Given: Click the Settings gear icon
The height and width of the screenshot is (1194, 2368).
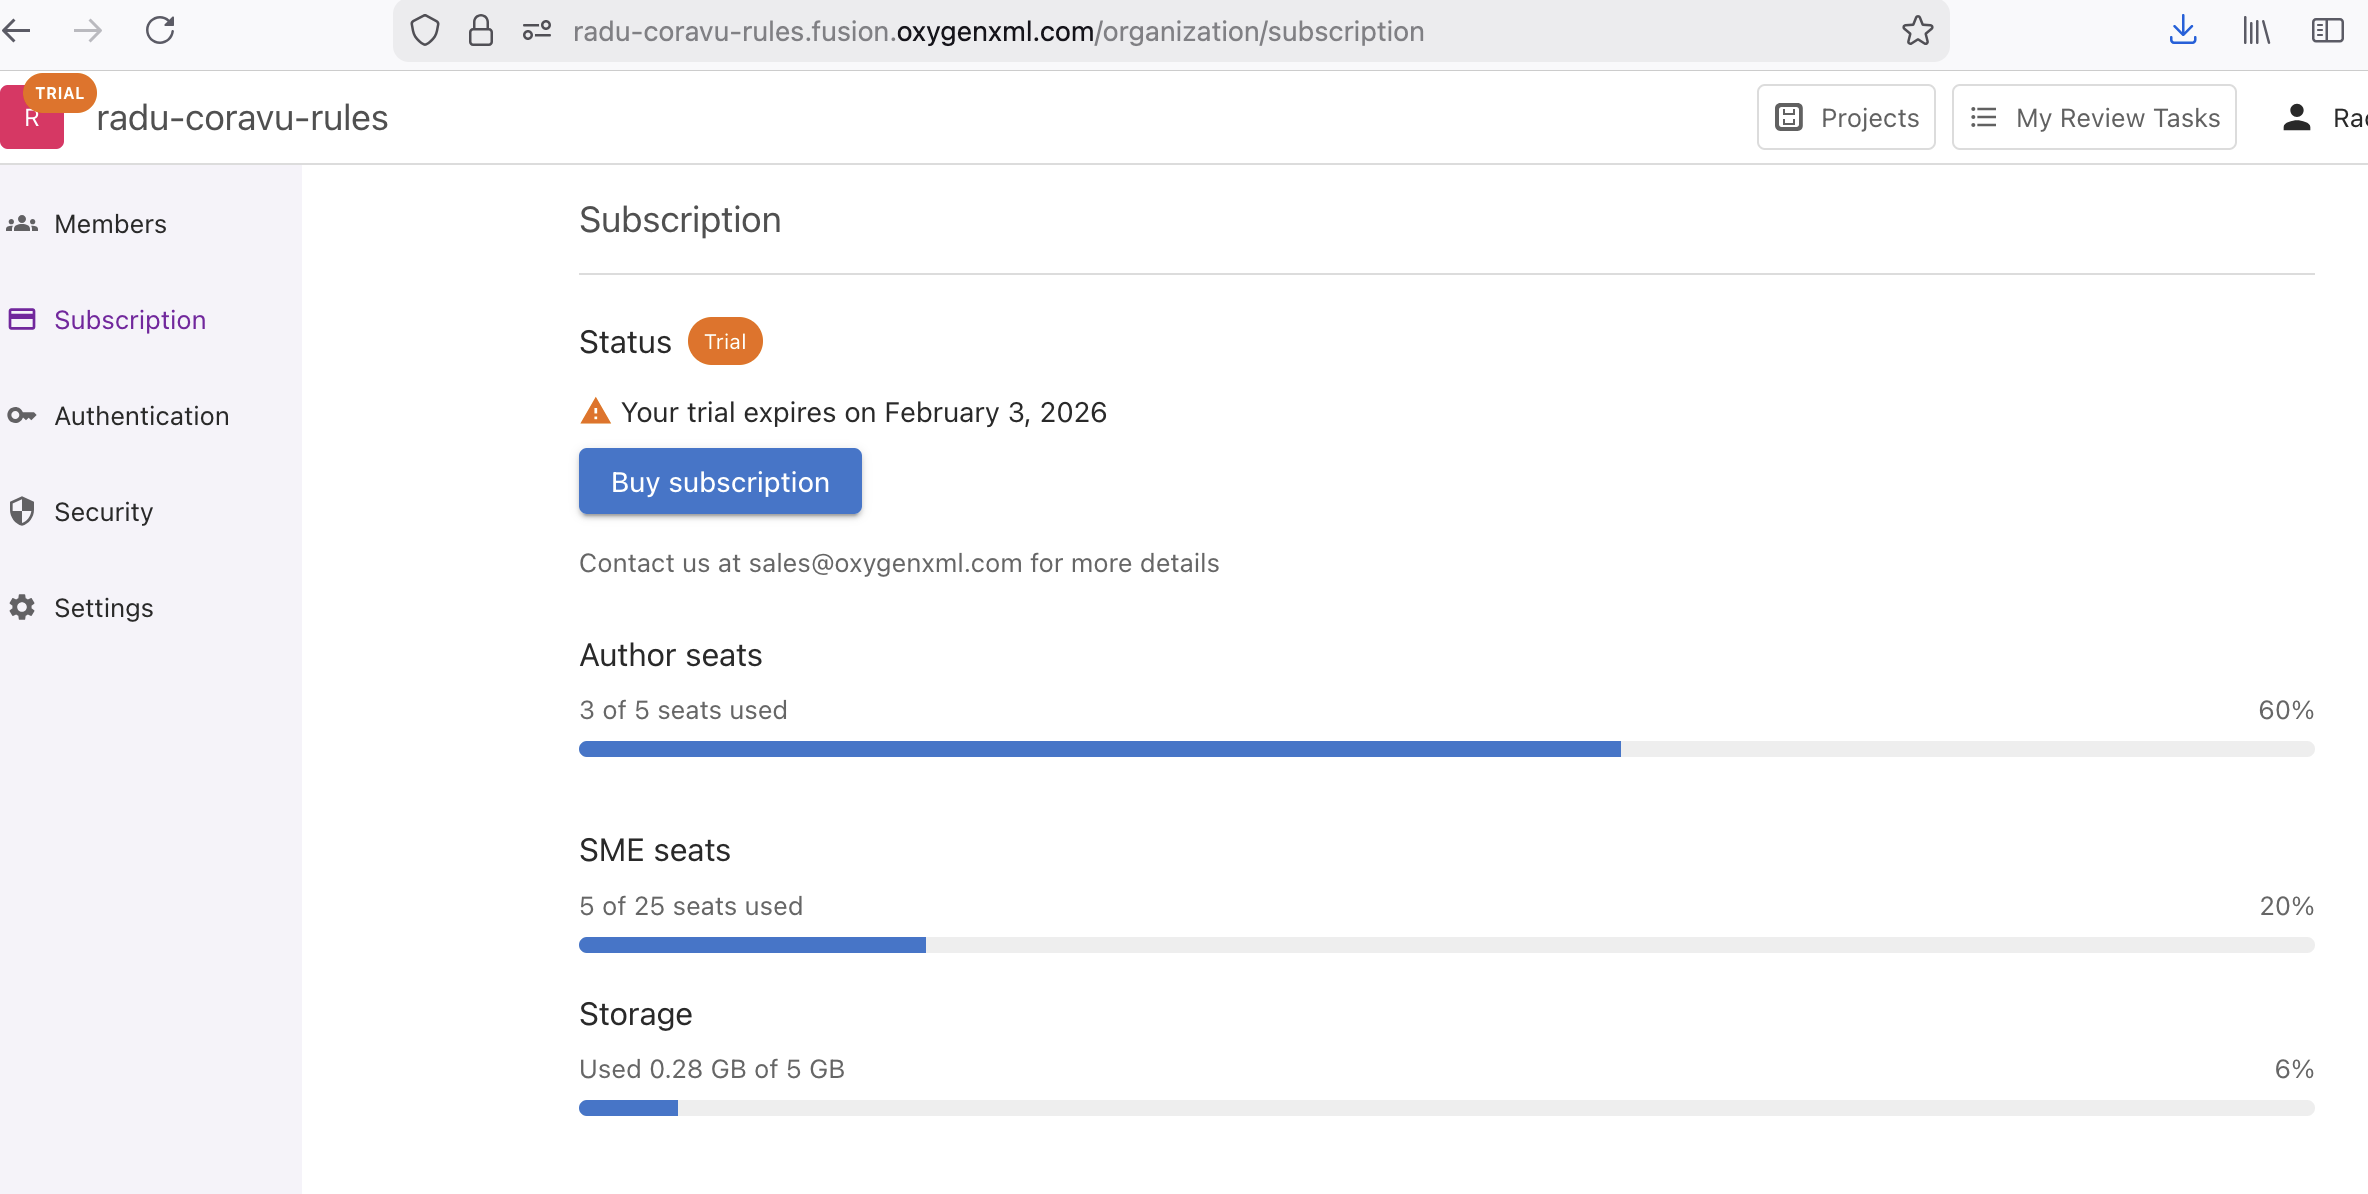Looking at the screenshot, I should pyautogui.click(x=22, y=608).
